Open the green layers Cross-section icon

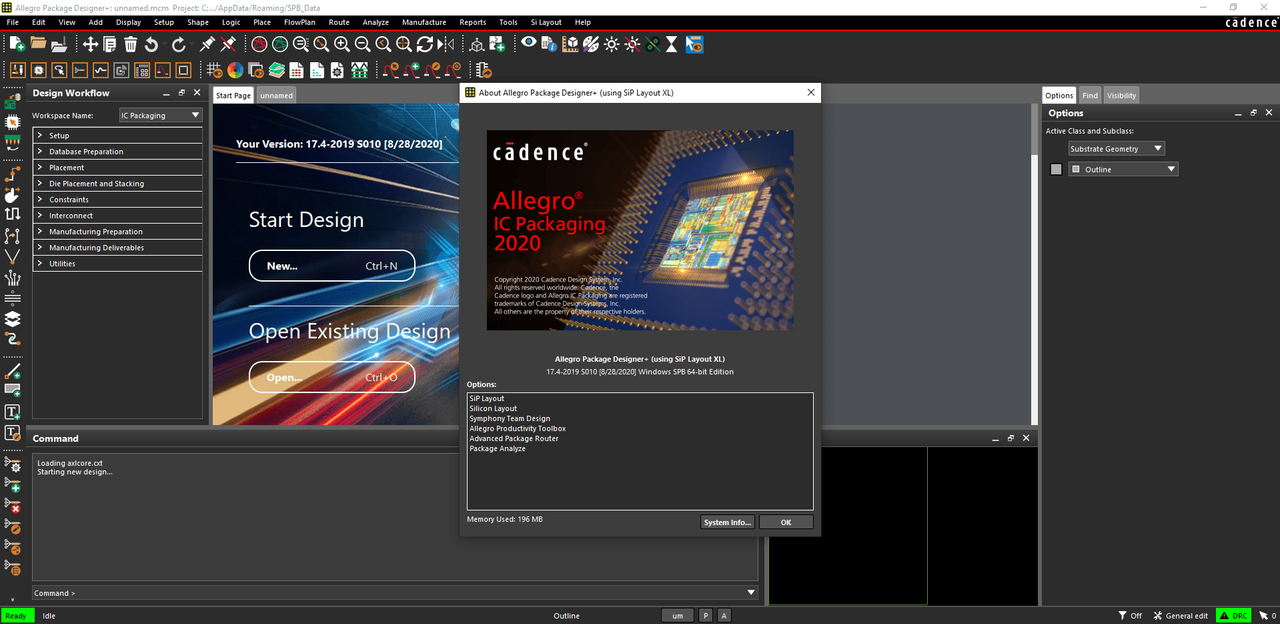tap(276, 70)
